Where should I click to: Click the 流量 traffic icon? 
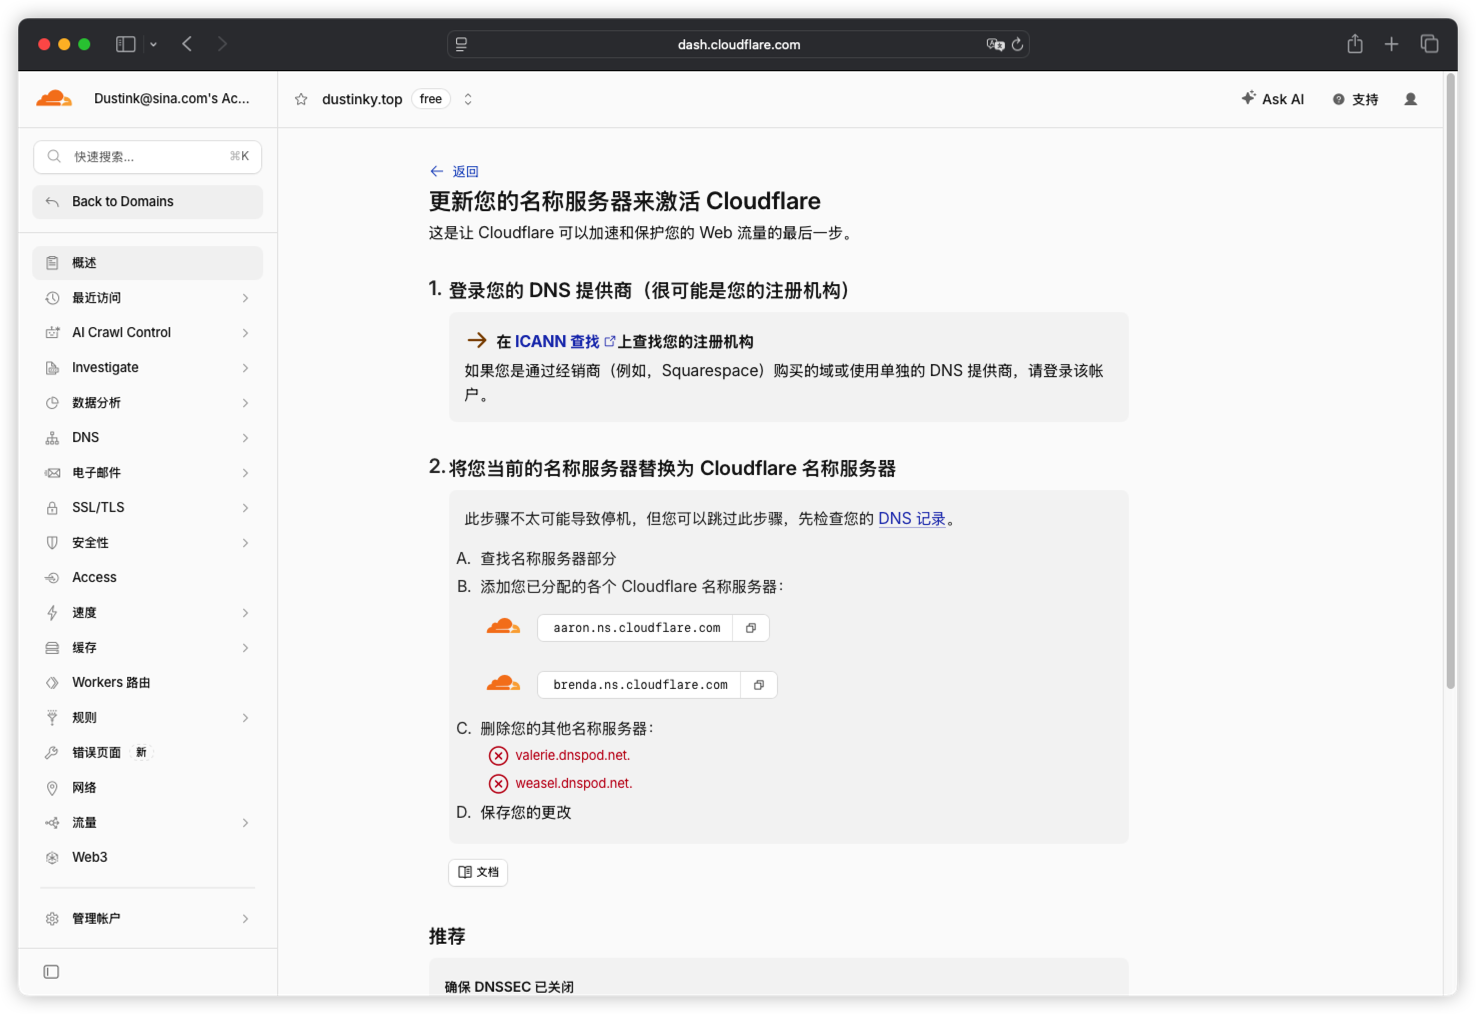(x=52, y=823)
